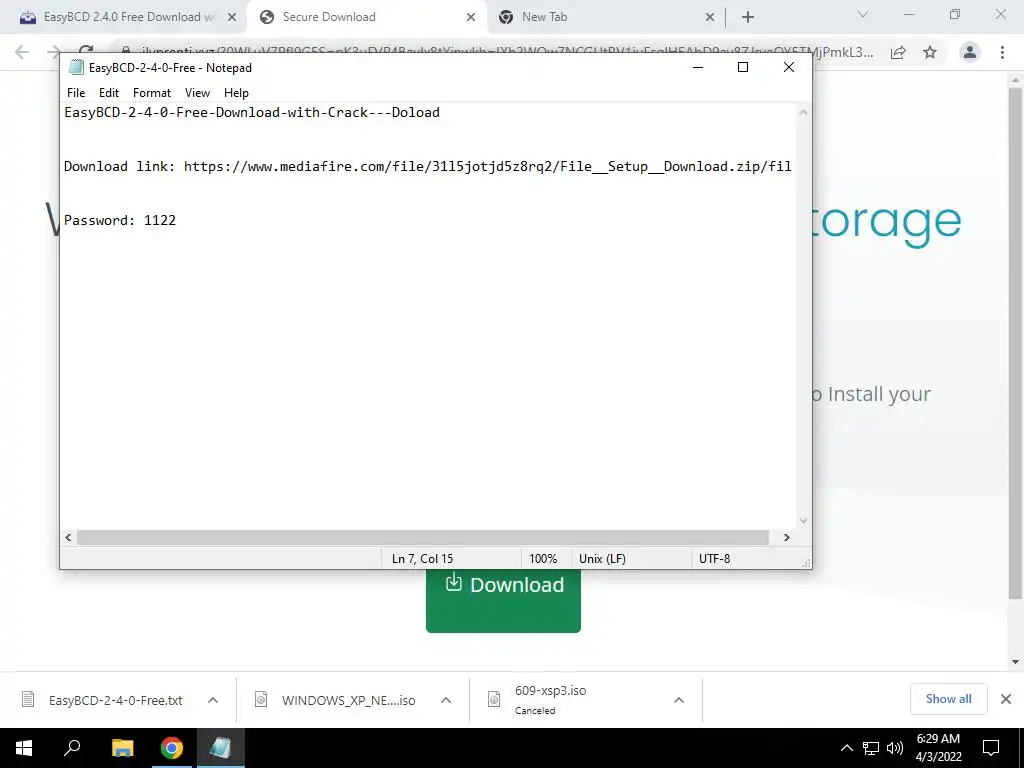Click Show all downloads button

pyautogui.click(x=948, y=699)
